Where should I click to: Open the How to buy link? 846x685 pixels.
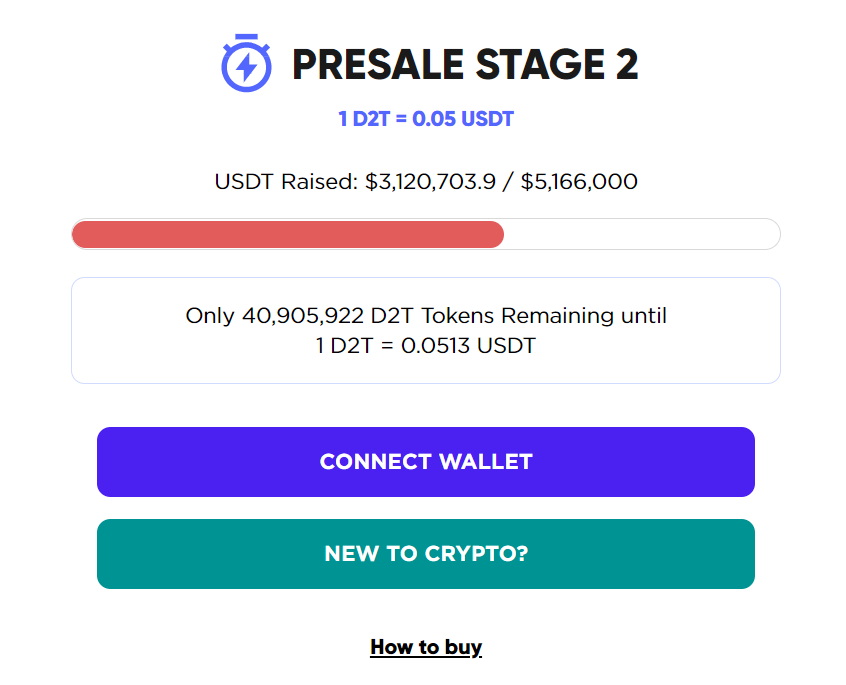(x=426, y=647)
